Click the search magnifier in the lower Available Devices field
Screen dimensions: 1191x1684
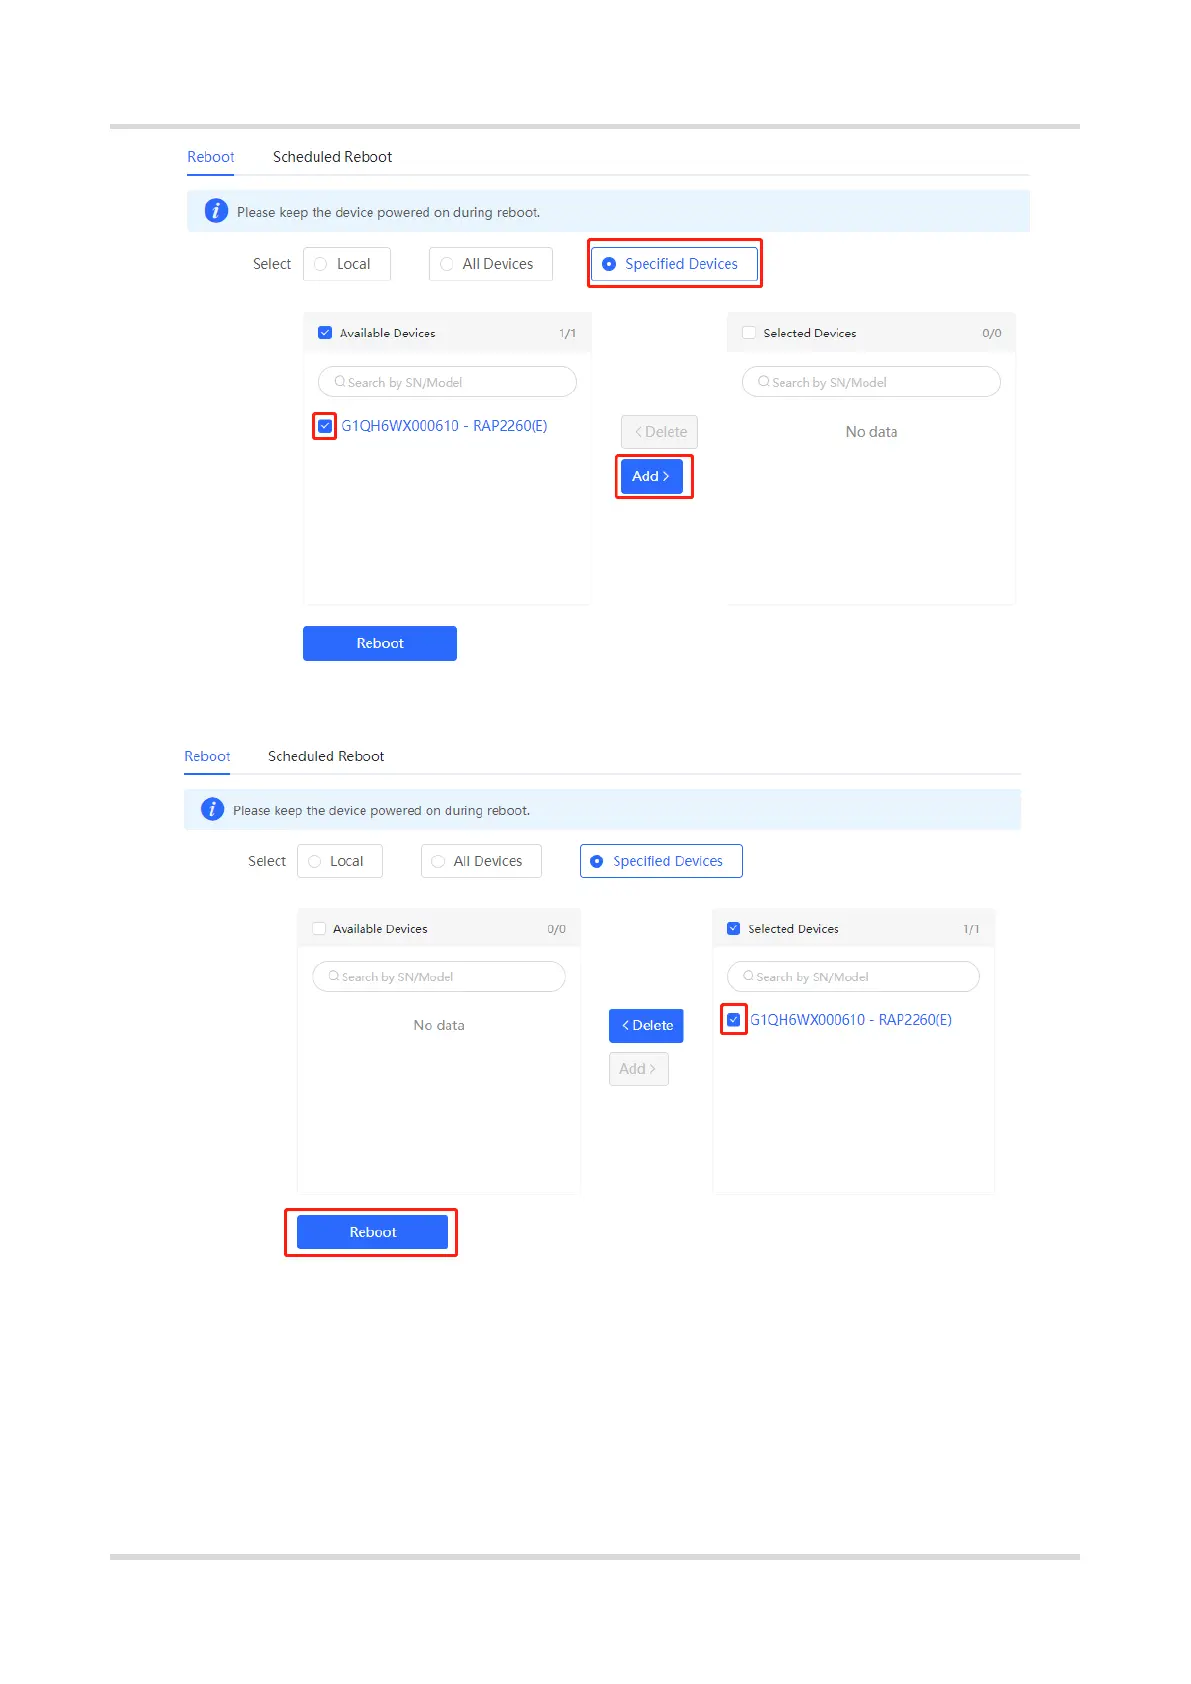[334, 976]
